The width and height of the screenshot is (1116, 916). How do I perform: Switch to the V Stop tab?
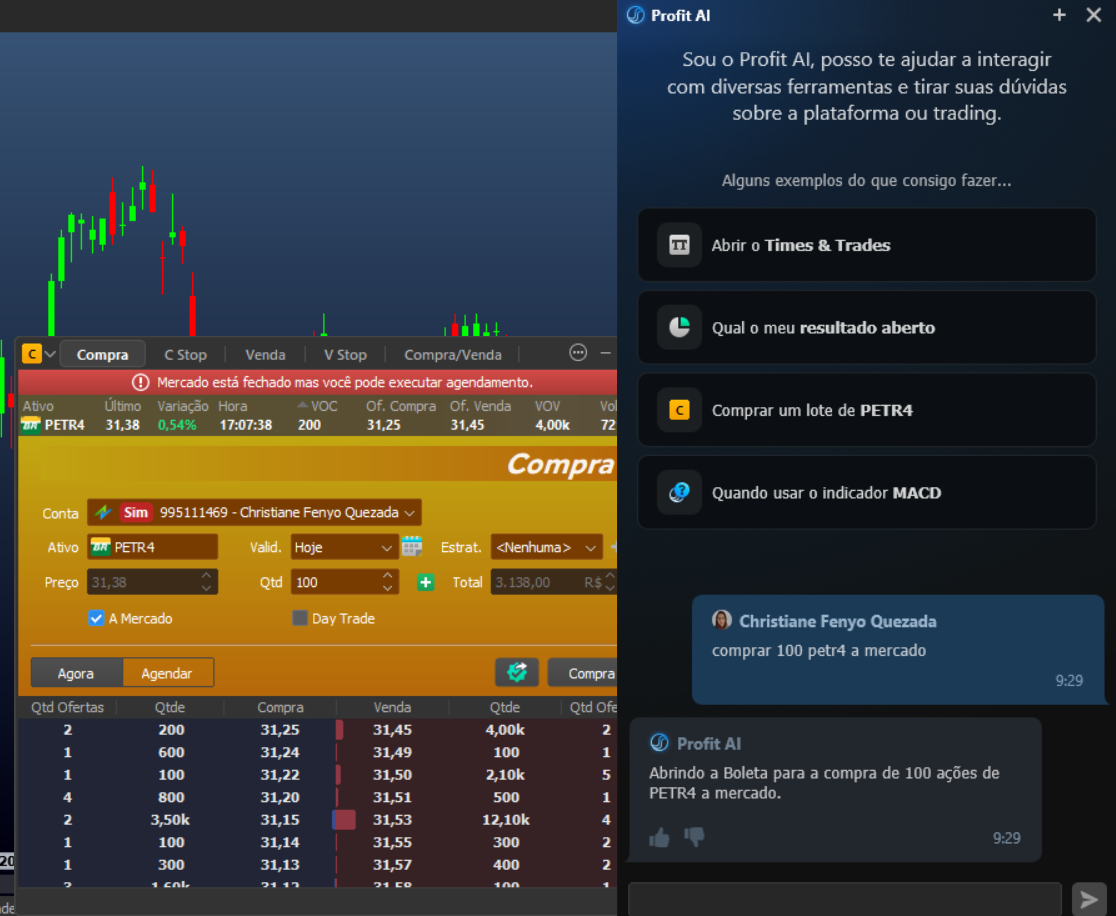point(345,354)
